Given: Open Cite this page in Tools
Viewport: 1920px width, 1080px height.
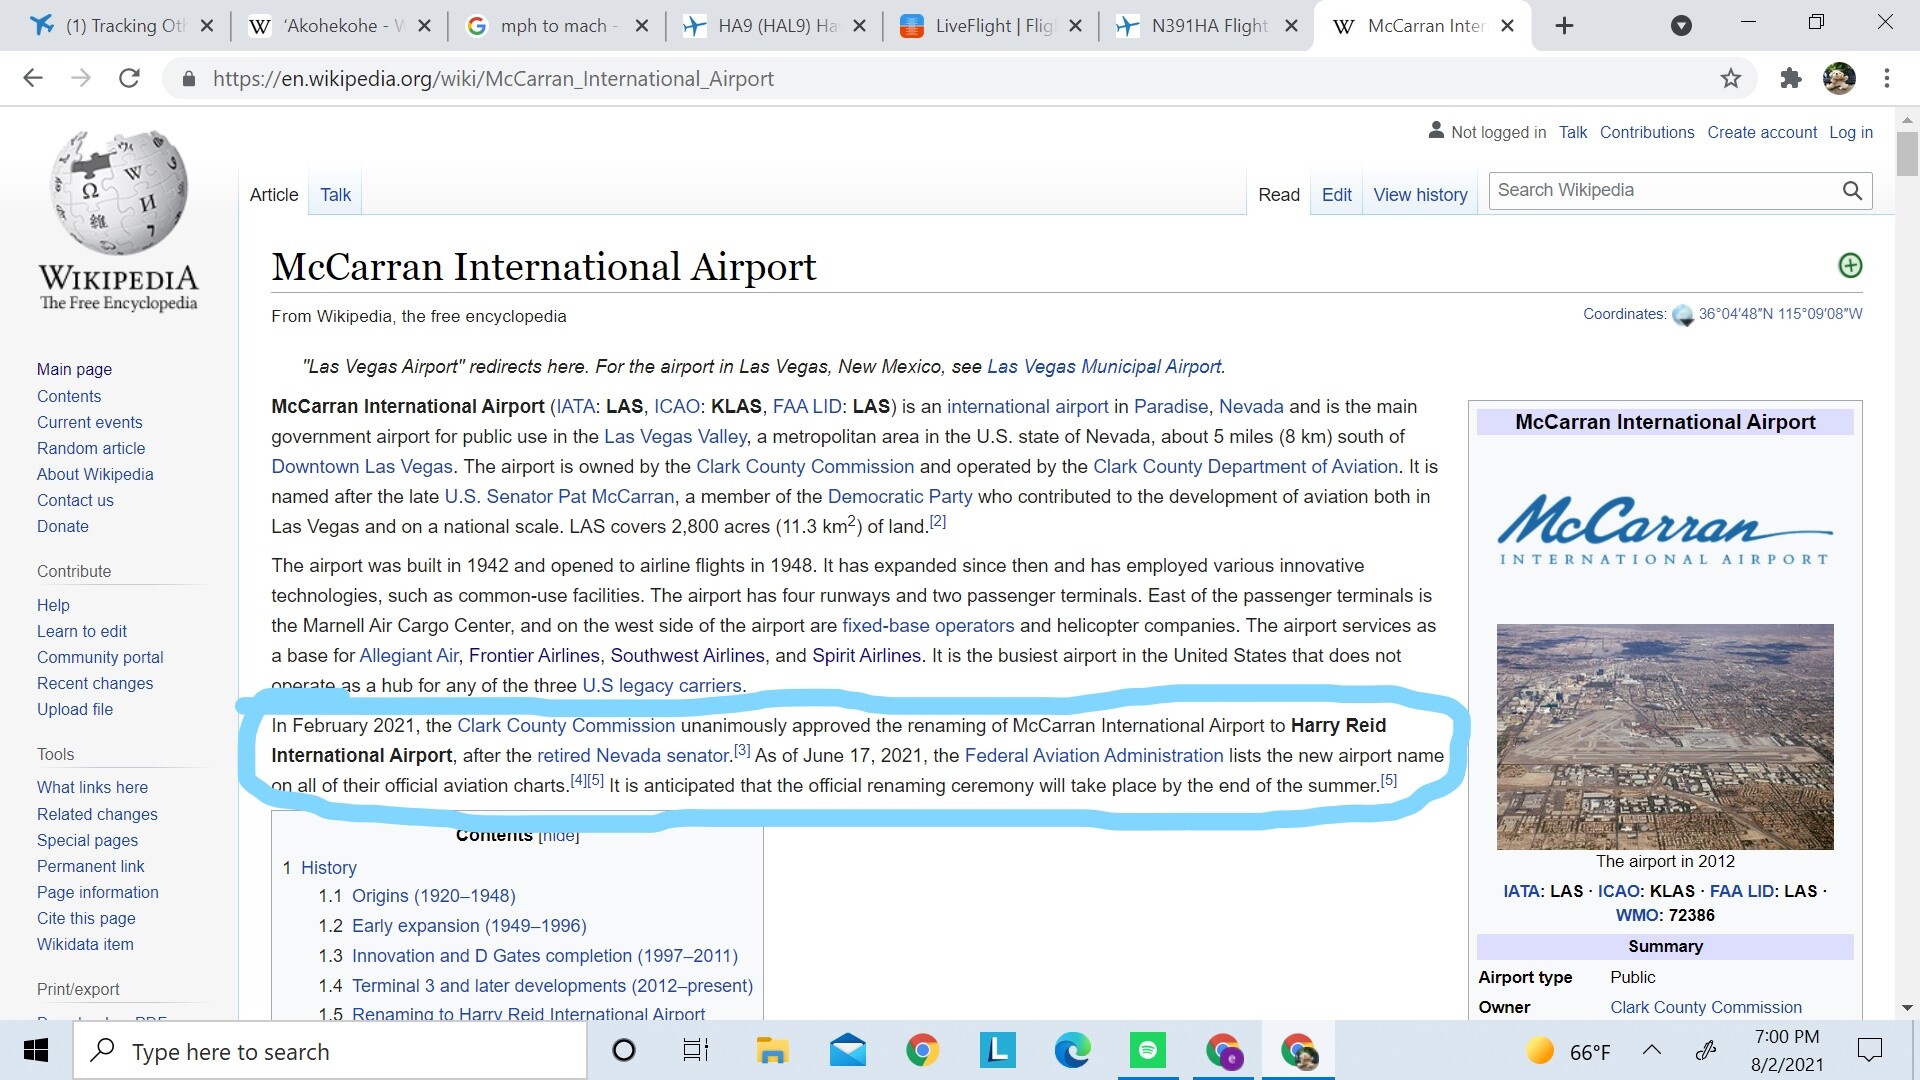Looking at the screenshot, I should pos(86,918).
